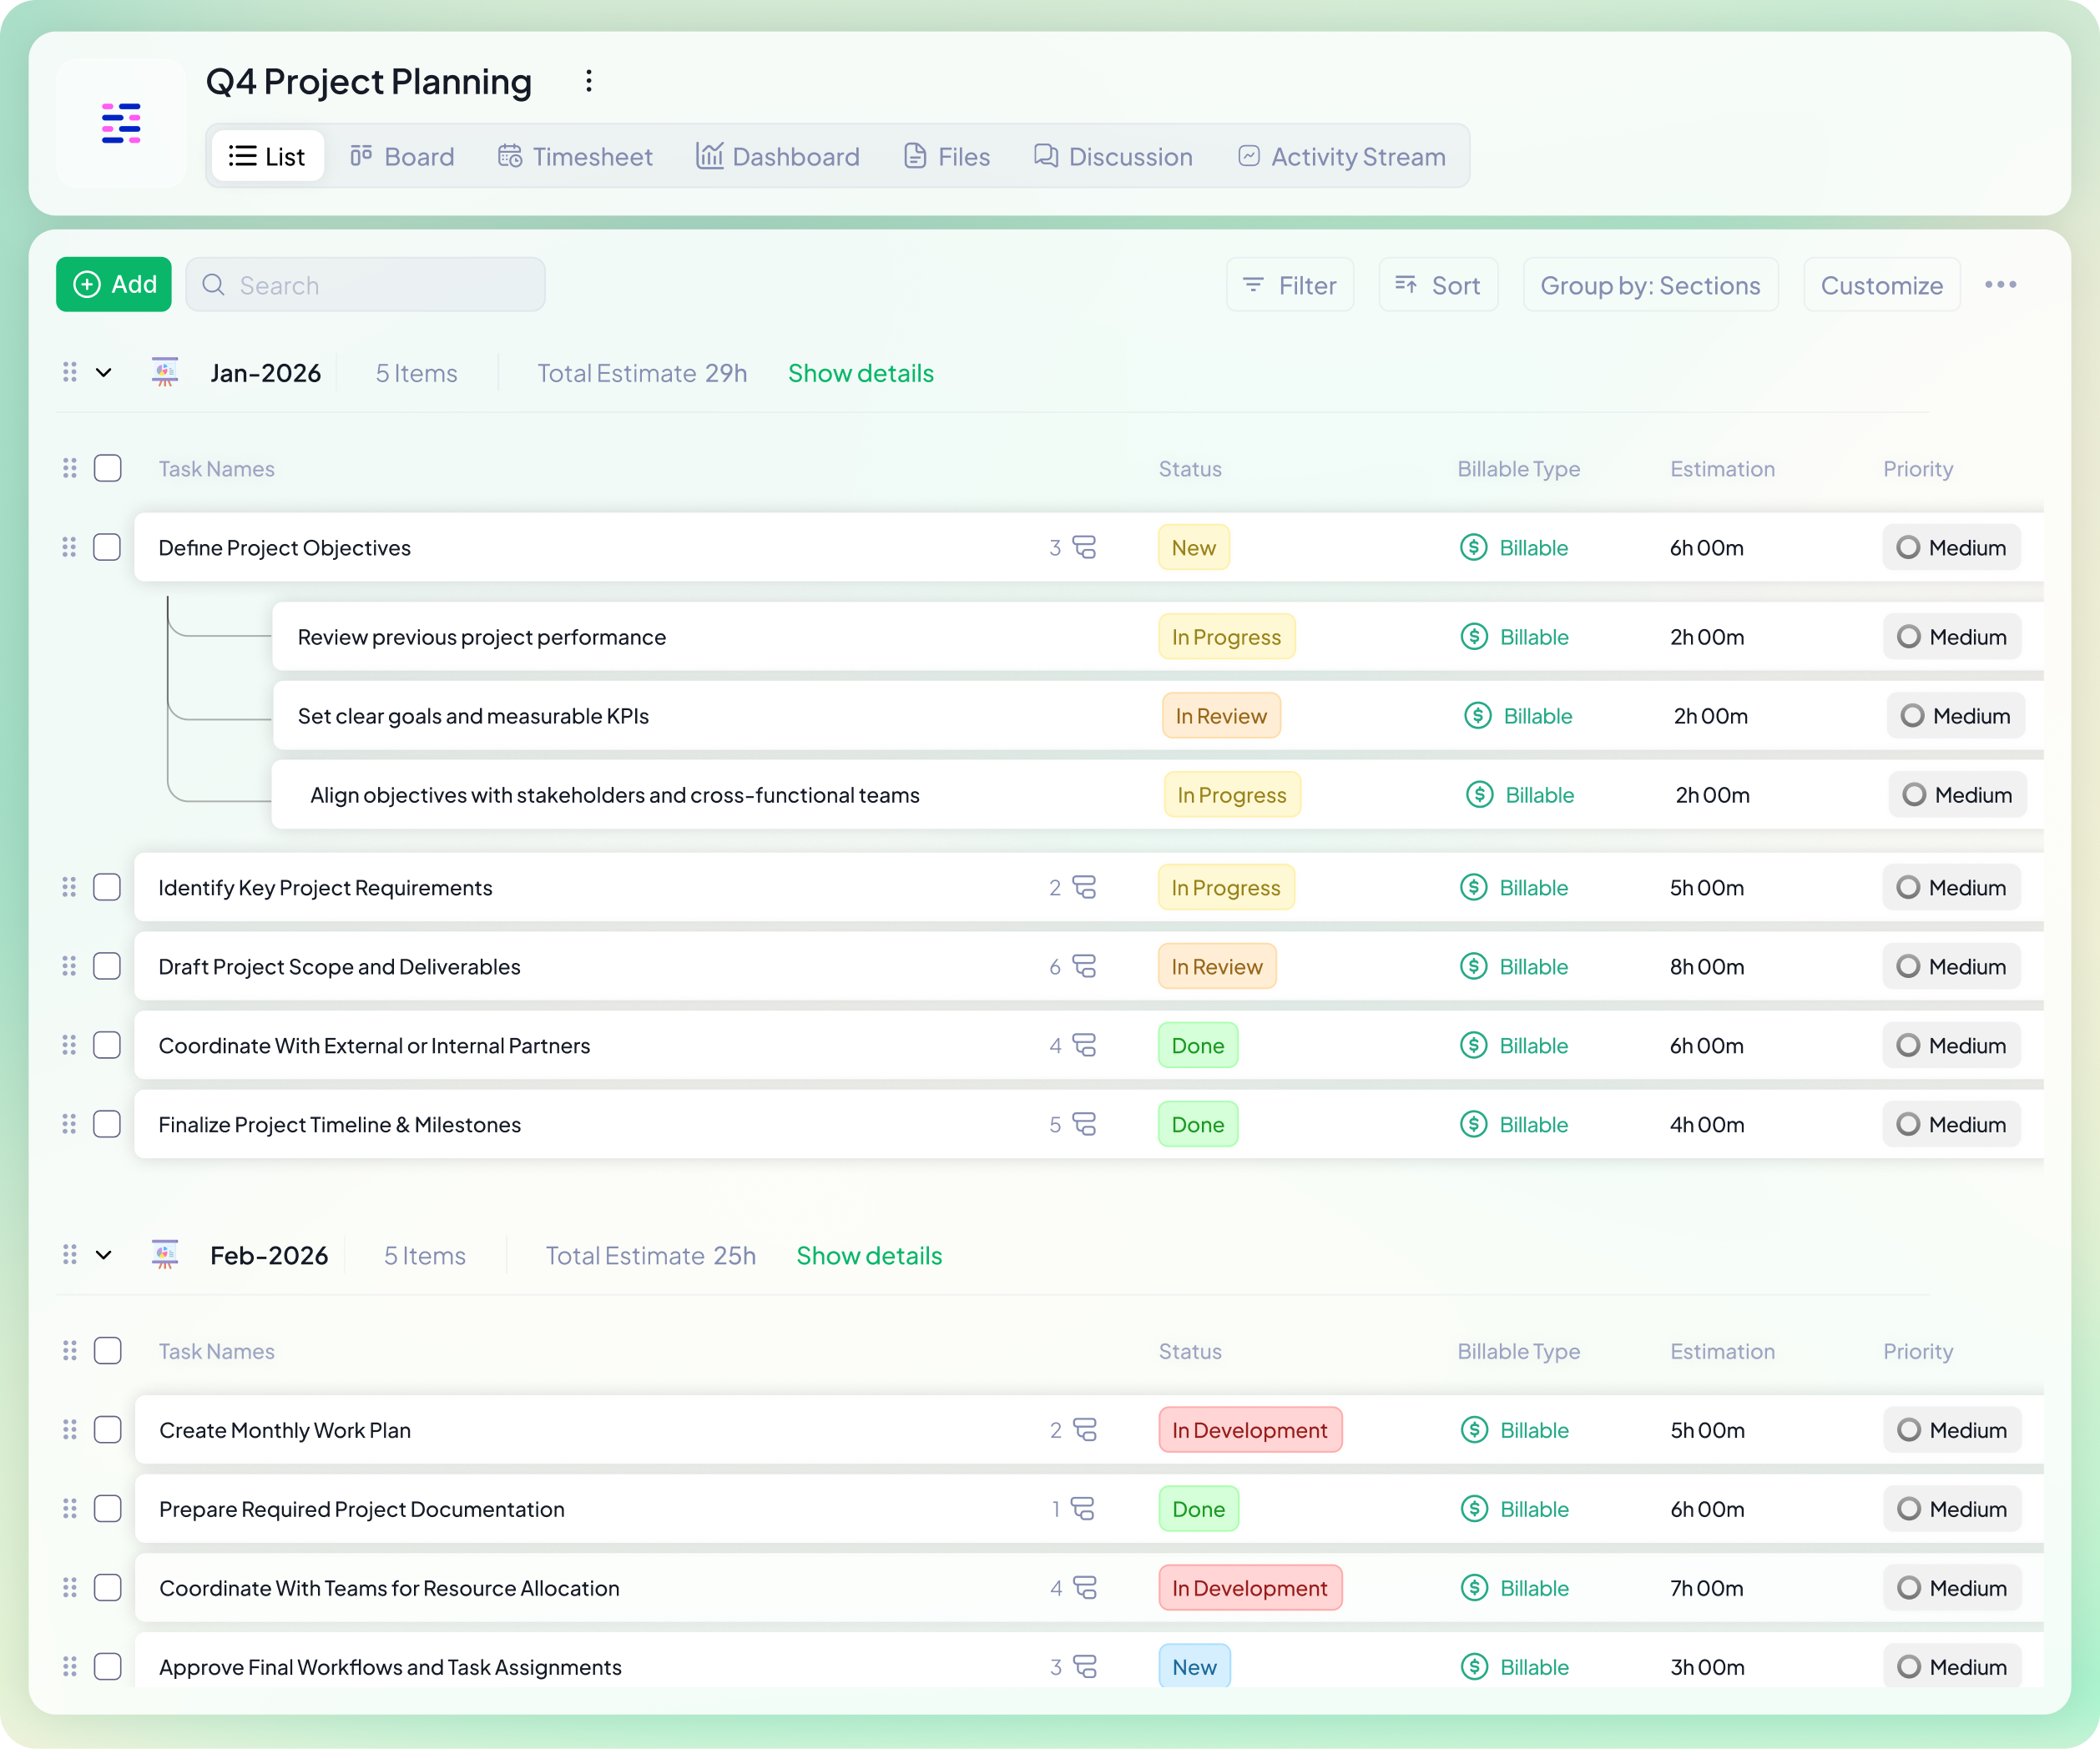The width and height of the screenshot is (2100, 1749).
Task: Click Show details for Jan-2026
Action: pyautogui.click(x=860, y=372)
